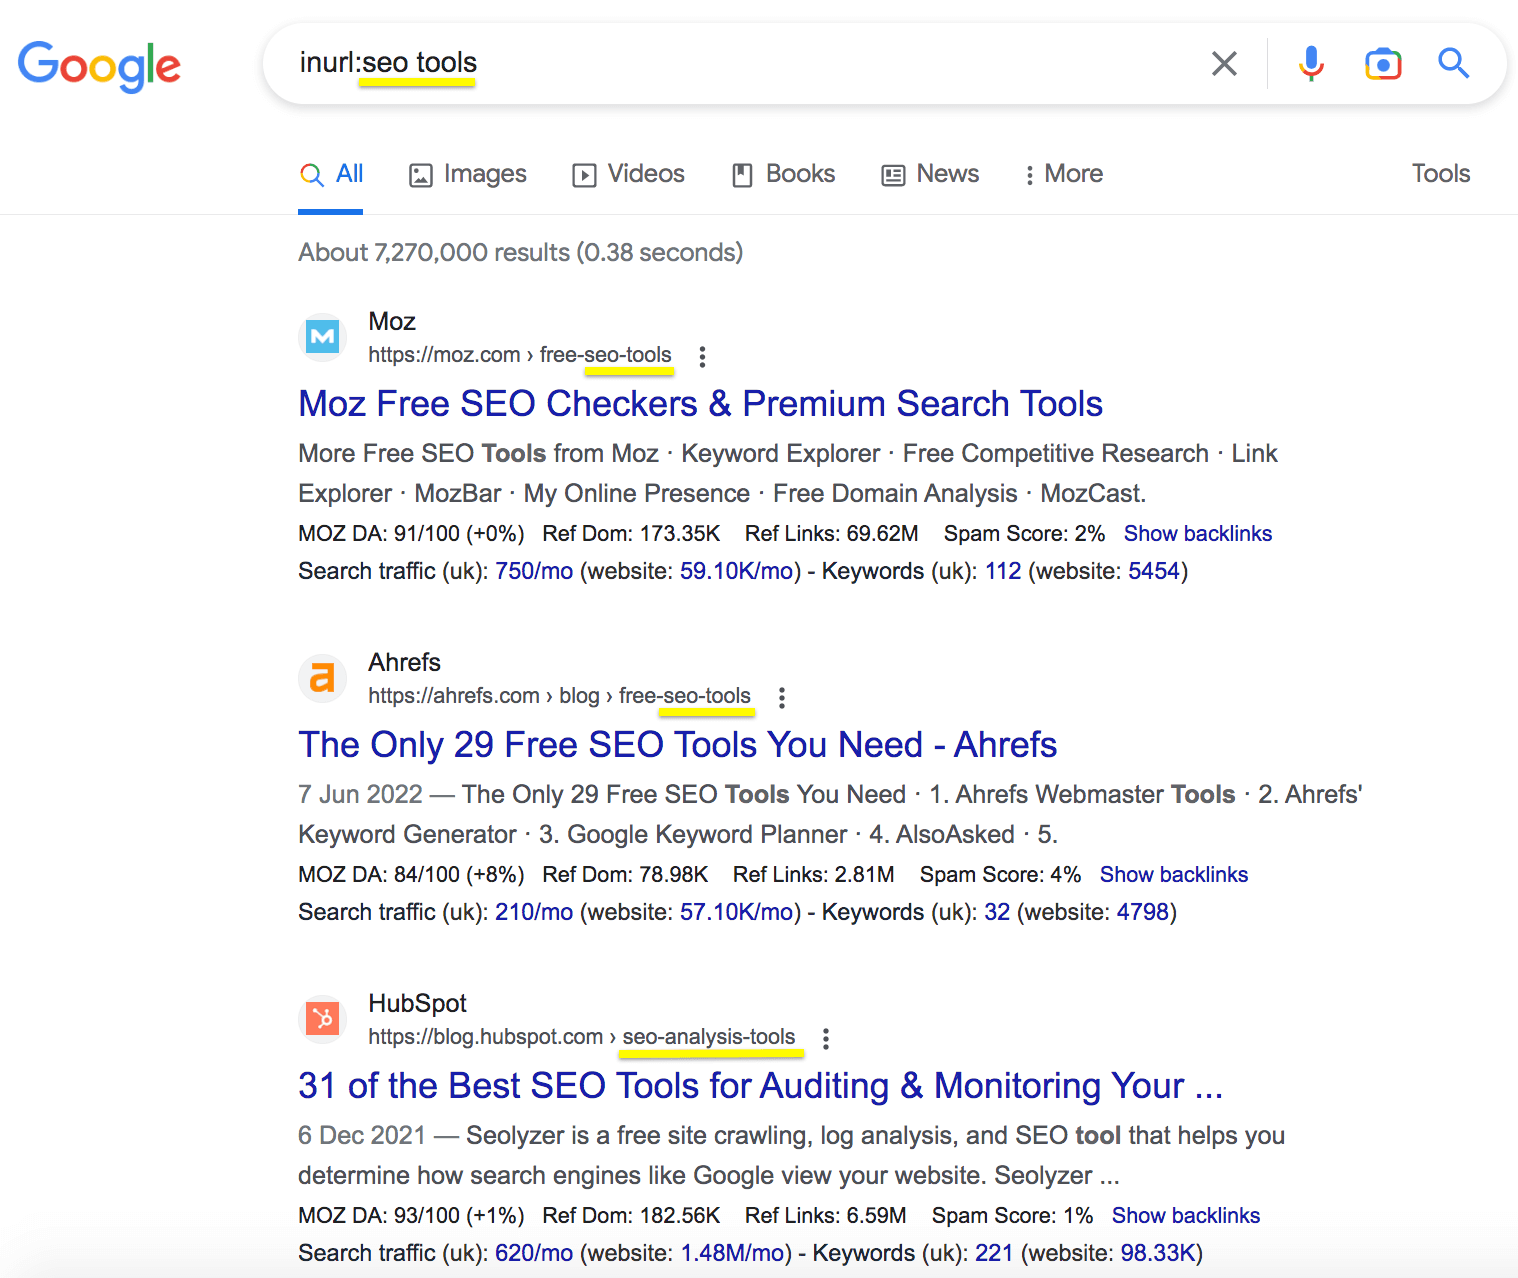Open 31 of the Best SEO Tools title
Viewport: 1518px width, 1278px height.
[760, 1086]
